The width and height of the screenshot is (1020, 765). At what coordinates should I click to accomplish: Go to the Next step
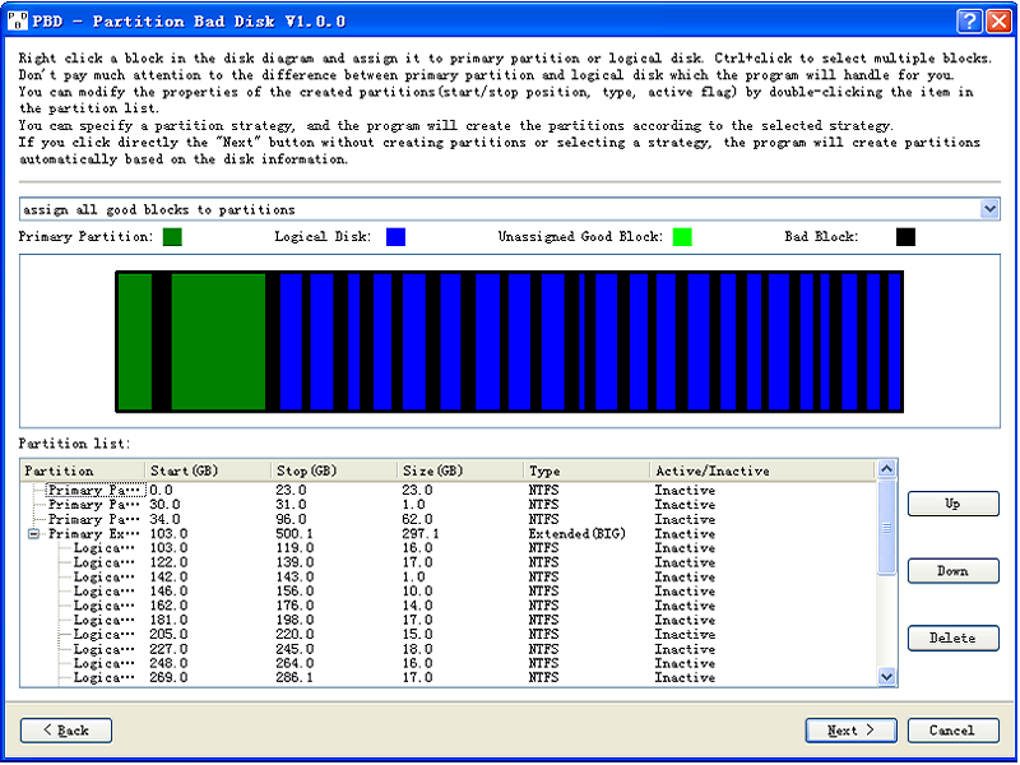point(850,731)
